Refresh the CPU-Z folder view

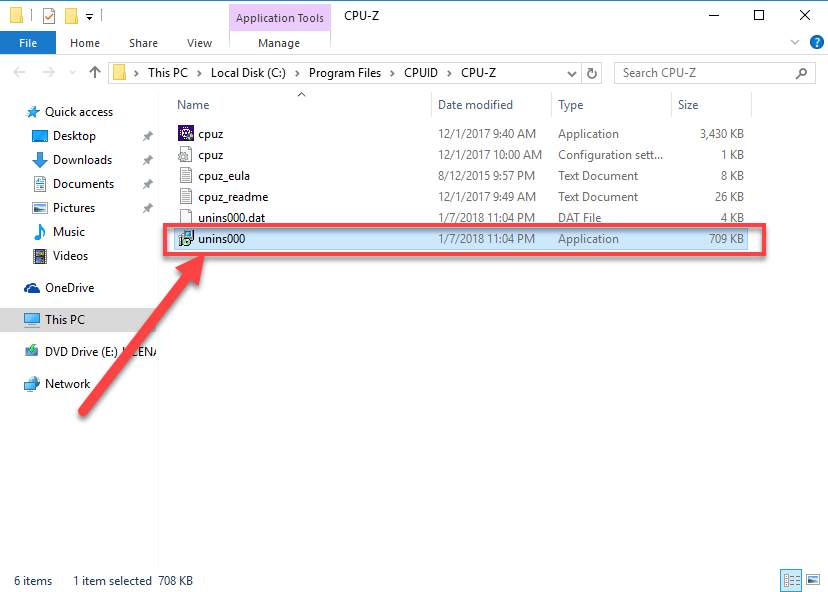click(592, 73)
